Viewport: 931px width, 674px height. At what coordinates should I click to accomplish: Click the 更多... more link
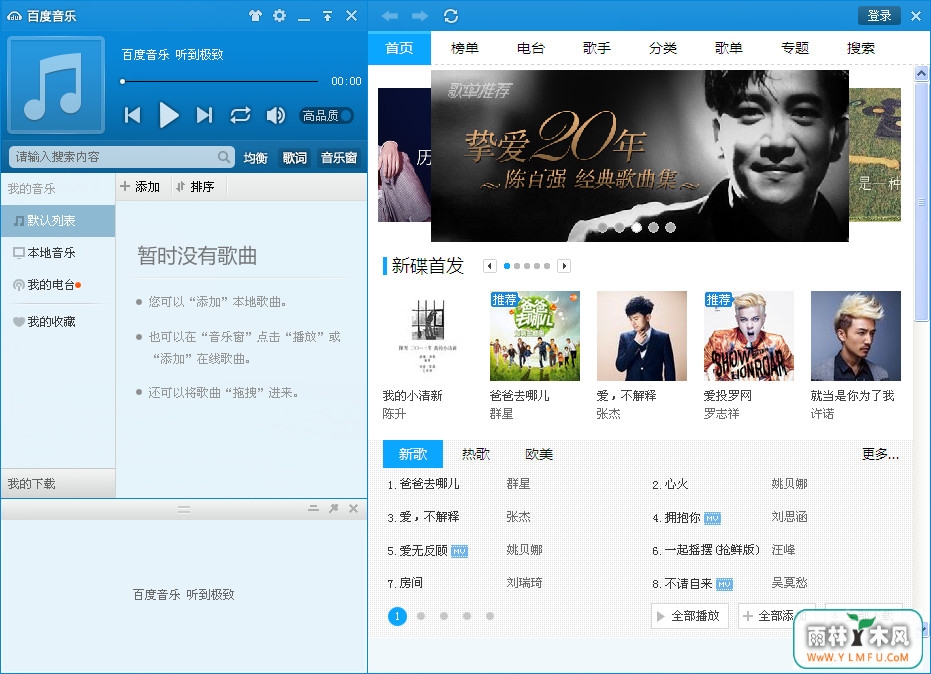[x=880, y=454]
